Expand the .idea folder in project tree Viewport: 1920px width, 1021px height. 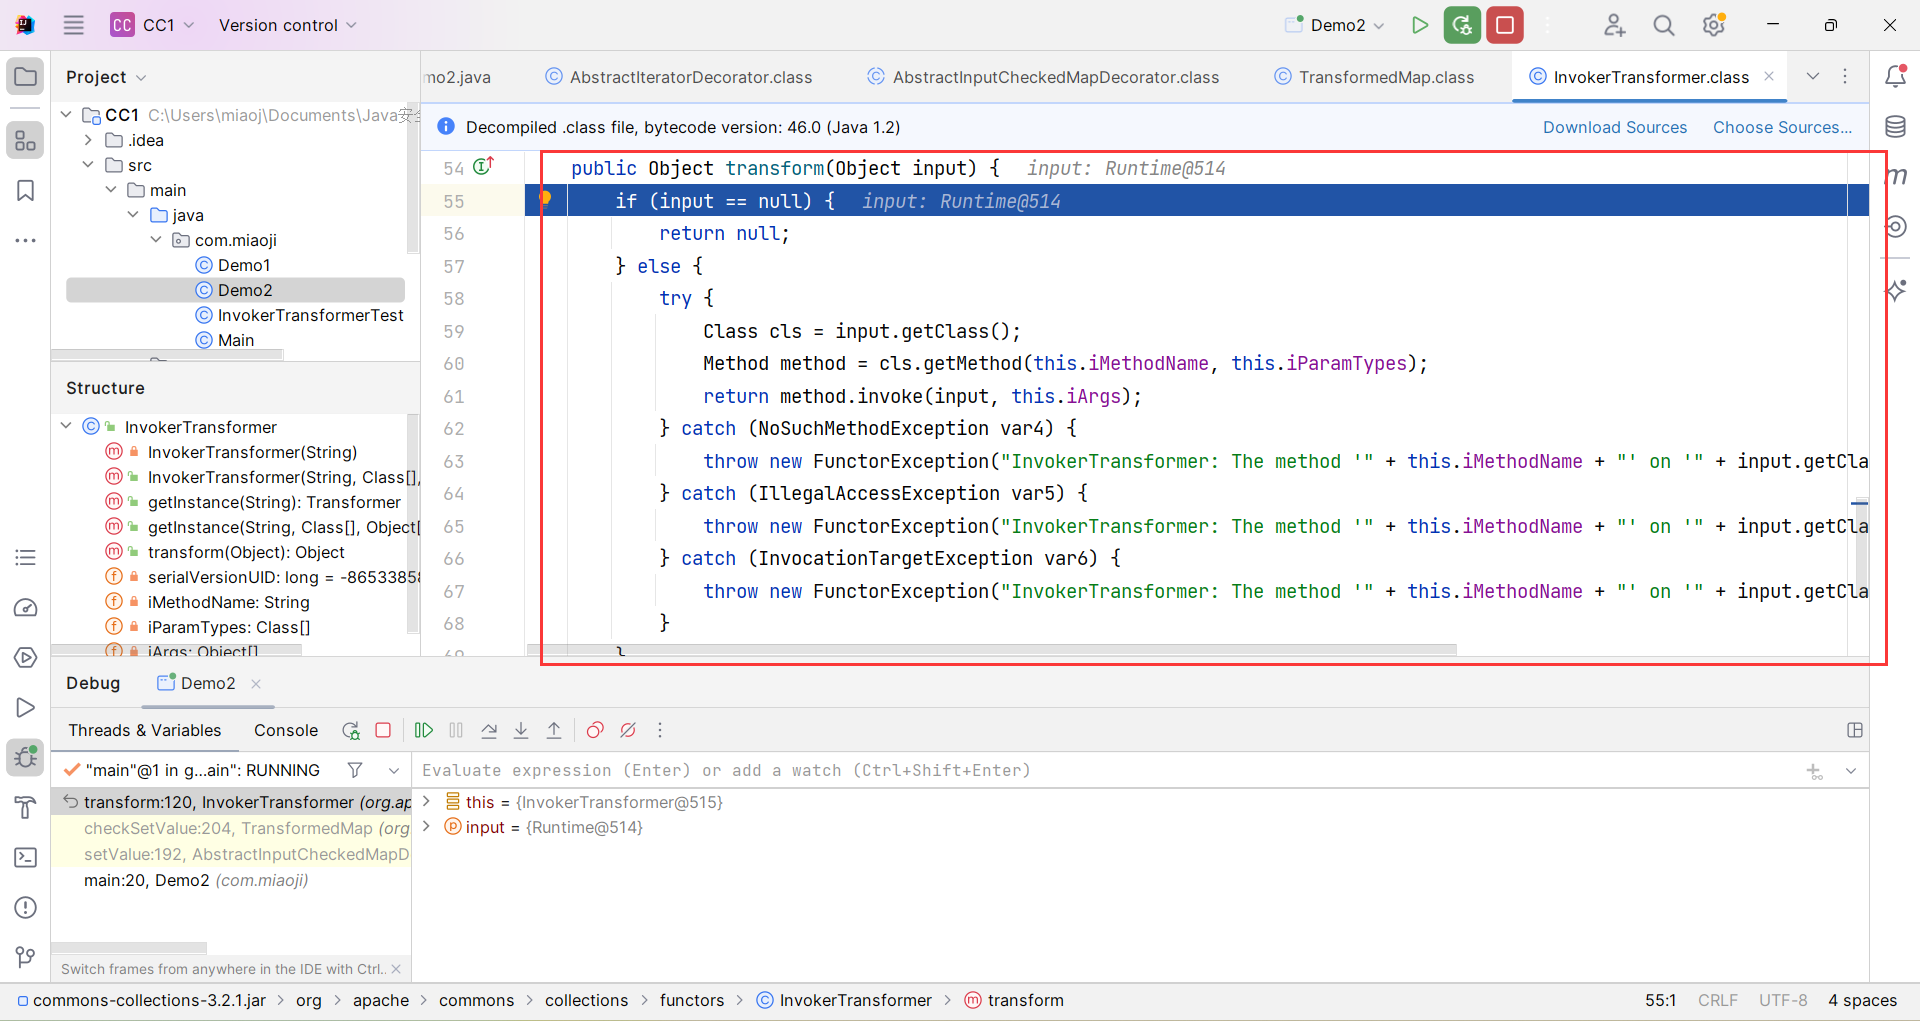point(89,140)
